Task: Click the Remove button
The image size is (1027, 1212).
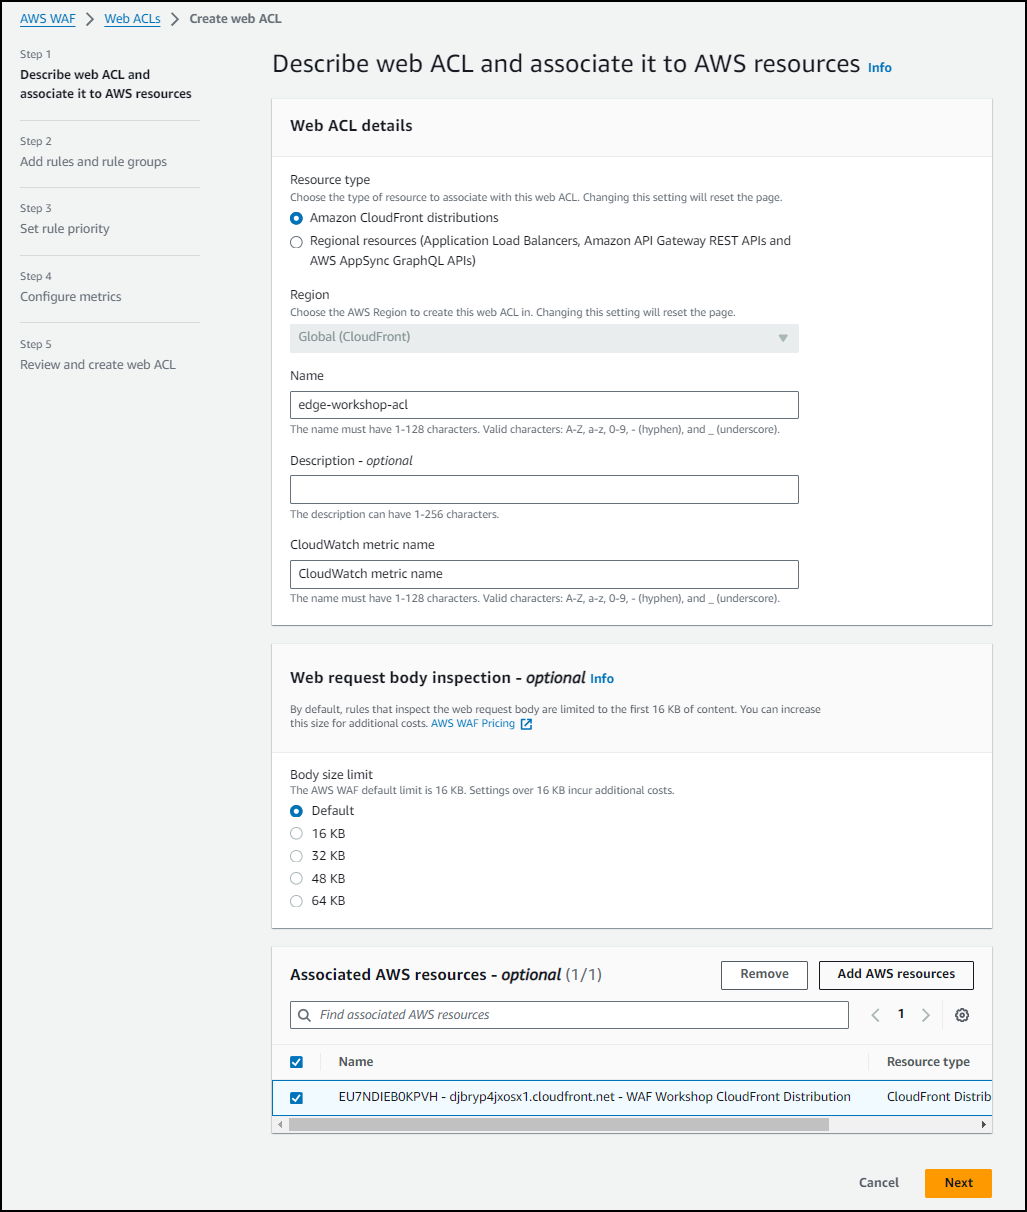Action: pos(764,975)
